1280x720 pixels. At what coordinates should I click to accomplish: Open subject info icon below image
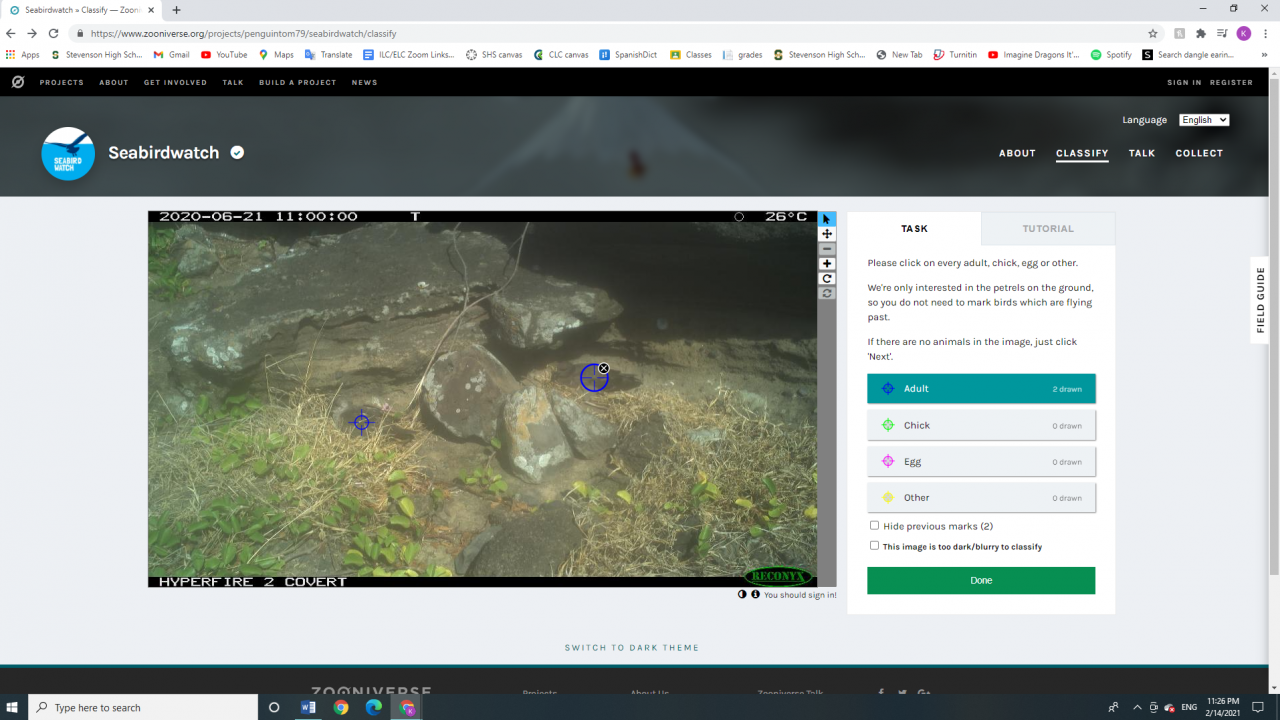pyautogui.click(x=755, y=594)
